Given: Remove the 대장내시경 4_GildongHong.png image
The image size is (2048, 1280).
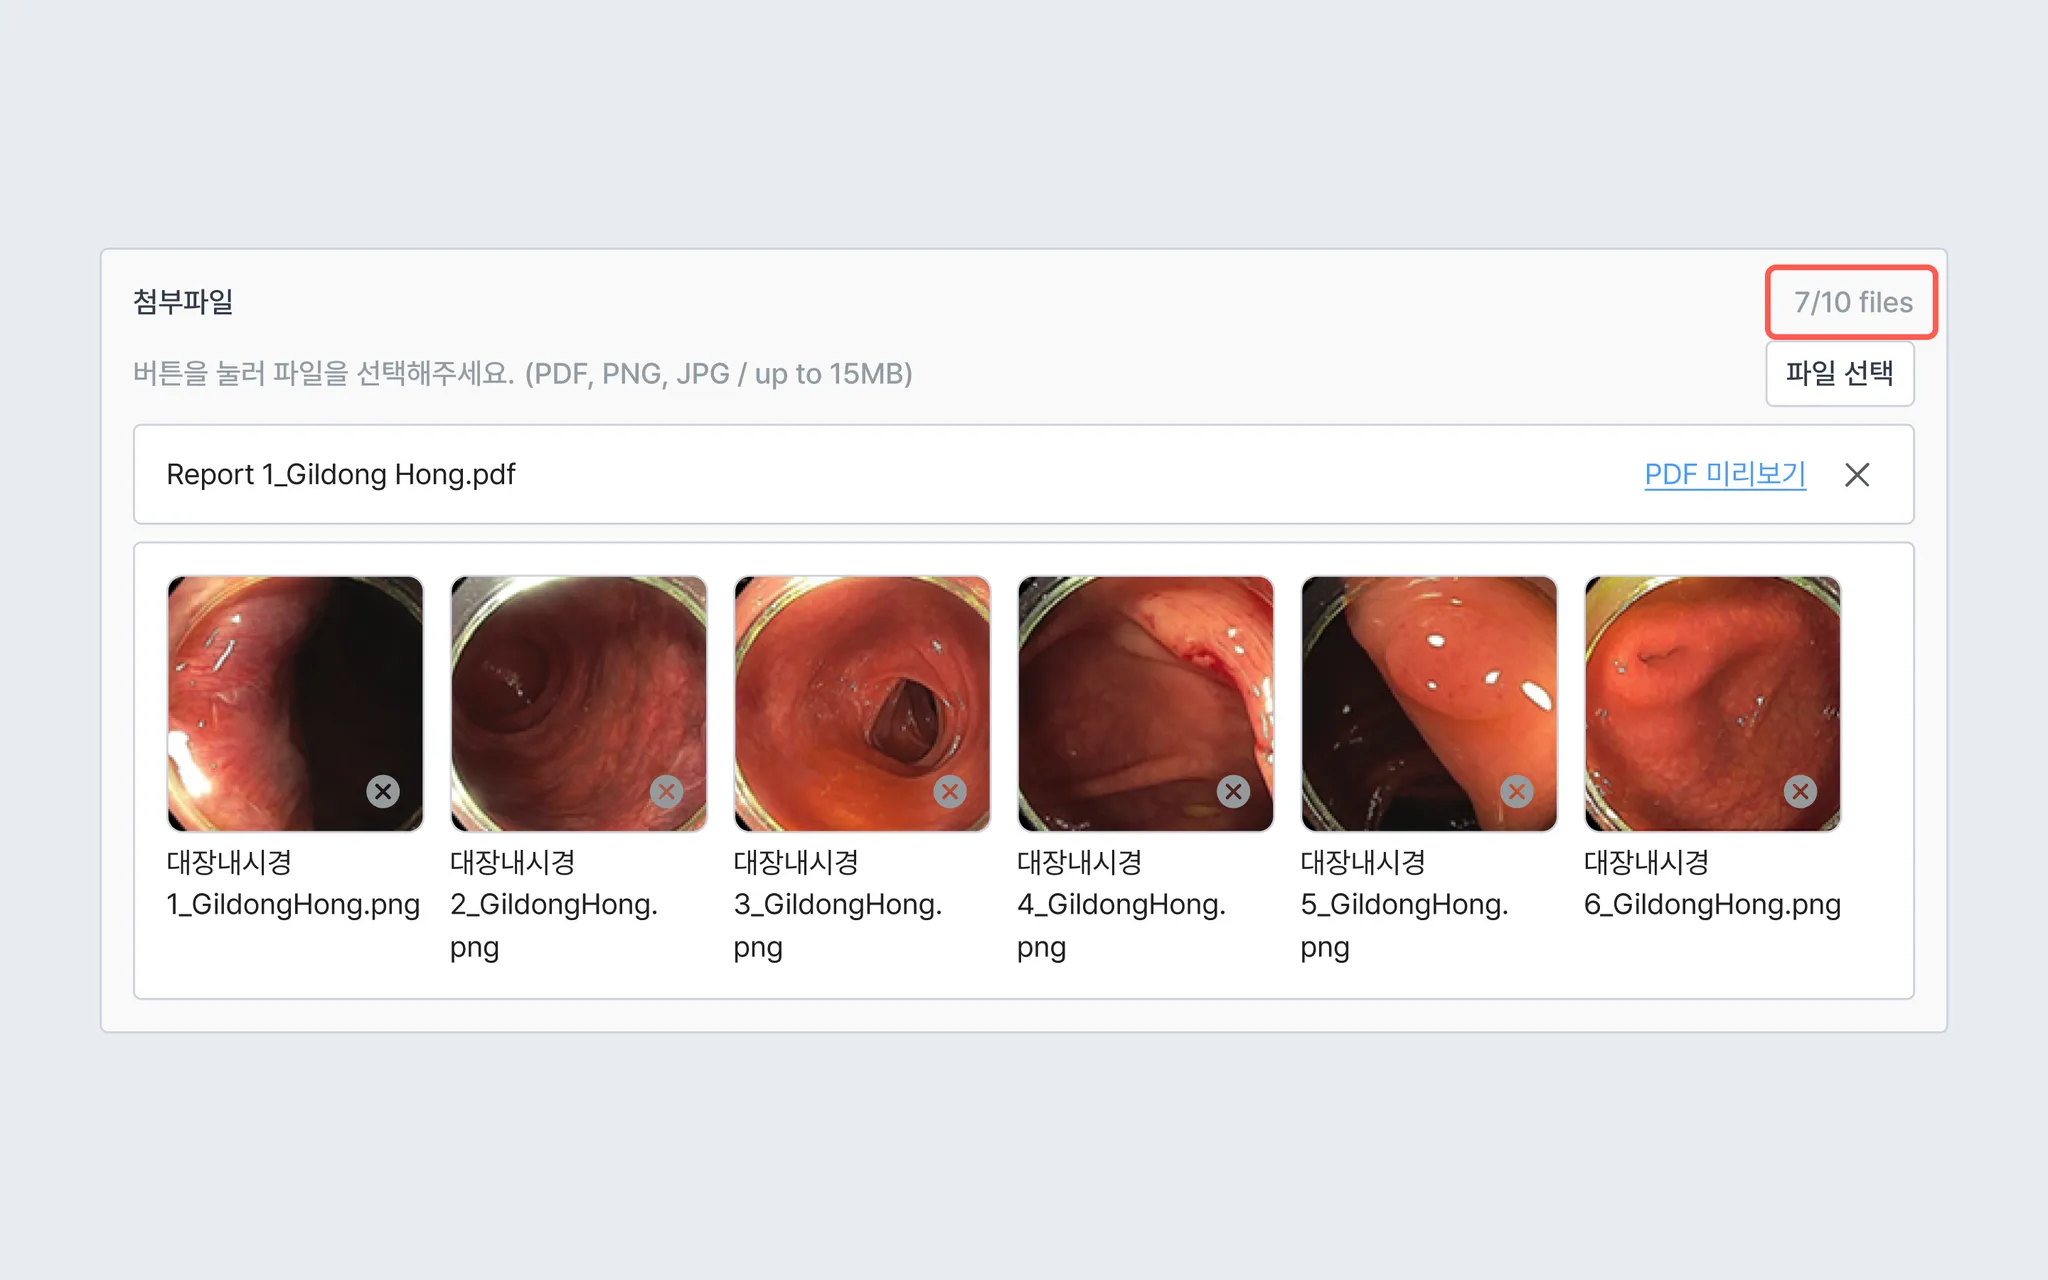Looking at the screenshot, I should click(x=1233, y=792).
